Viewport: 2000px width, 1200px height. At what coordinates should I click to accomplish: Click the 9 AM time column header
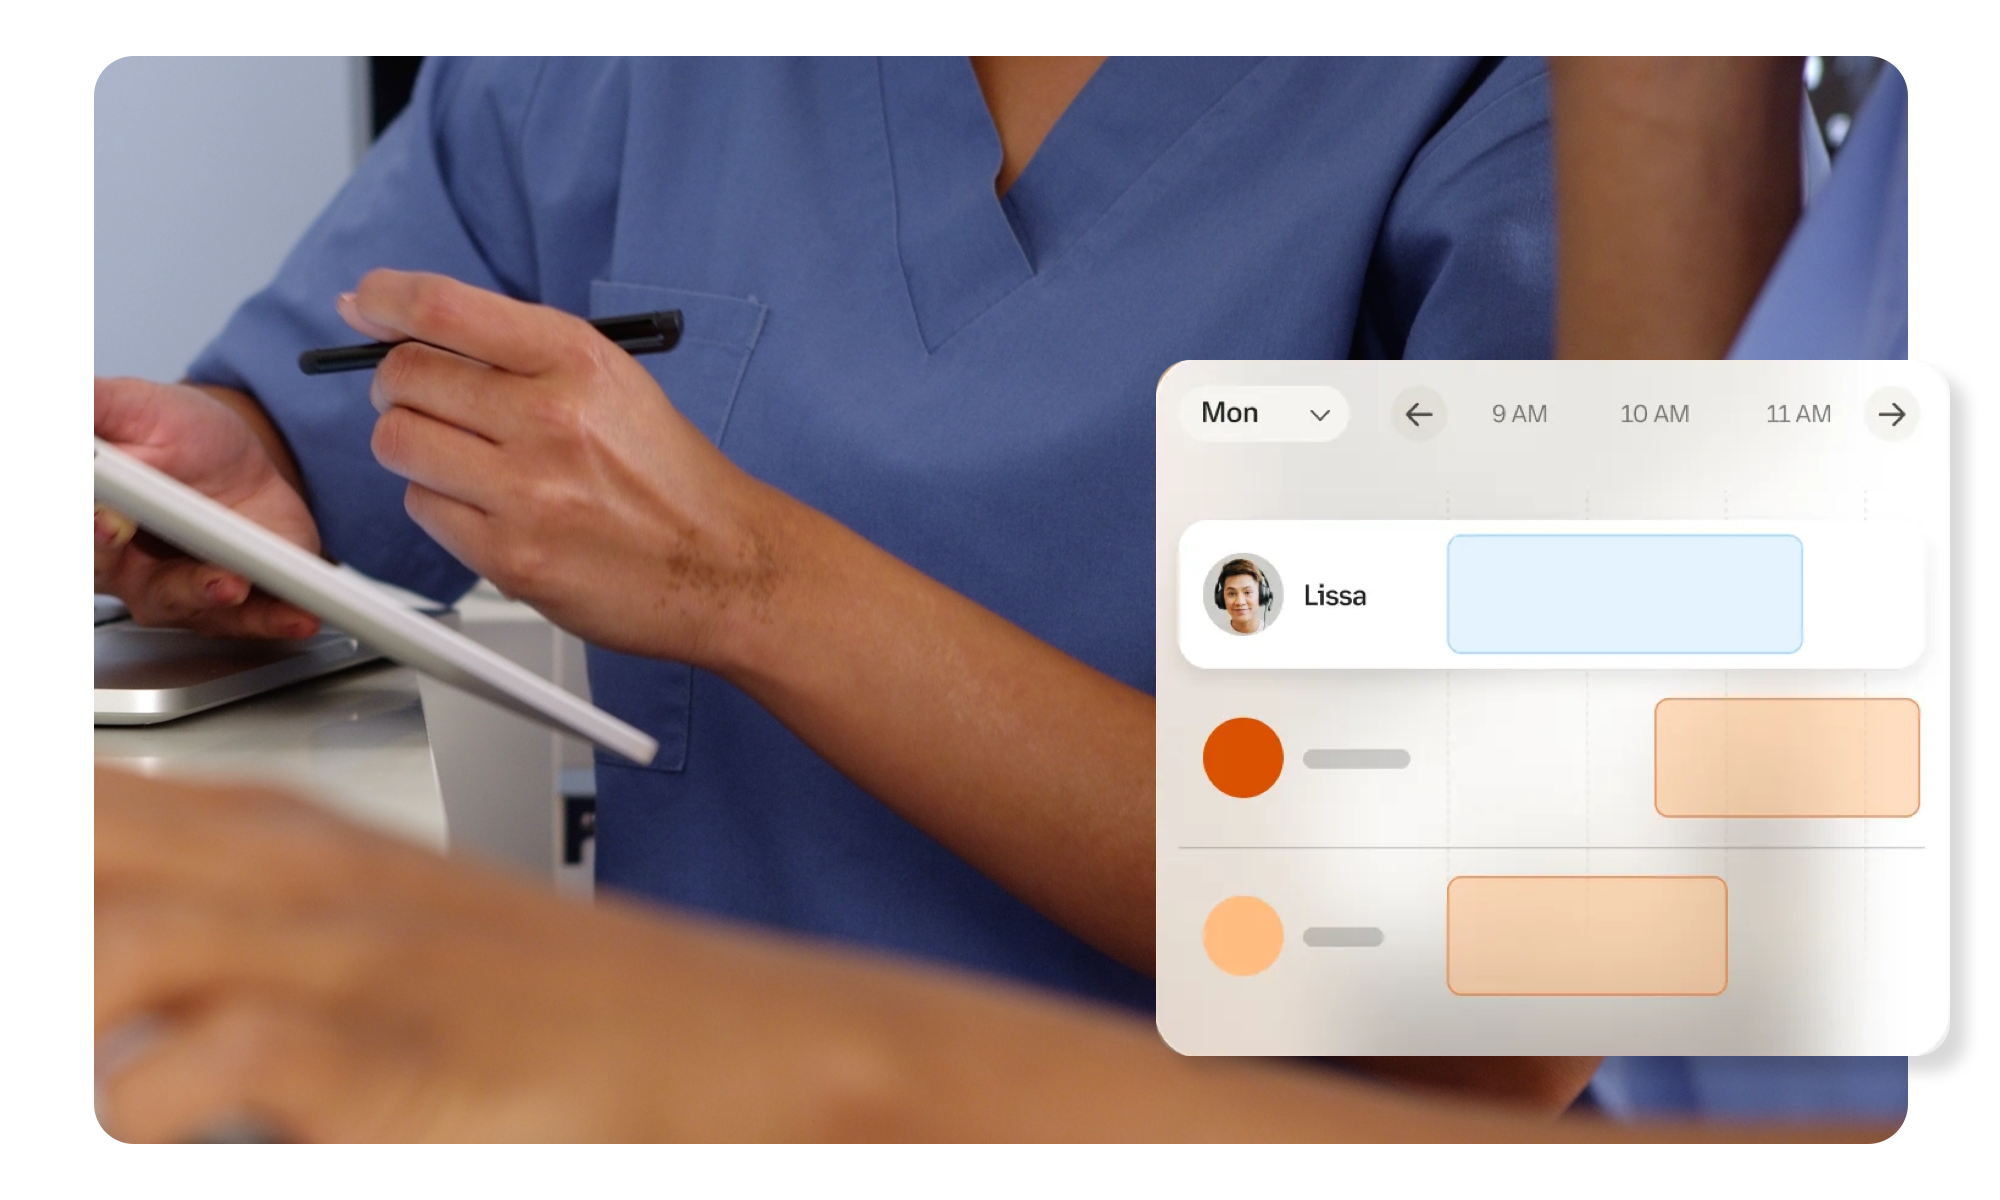(1517, 414)
